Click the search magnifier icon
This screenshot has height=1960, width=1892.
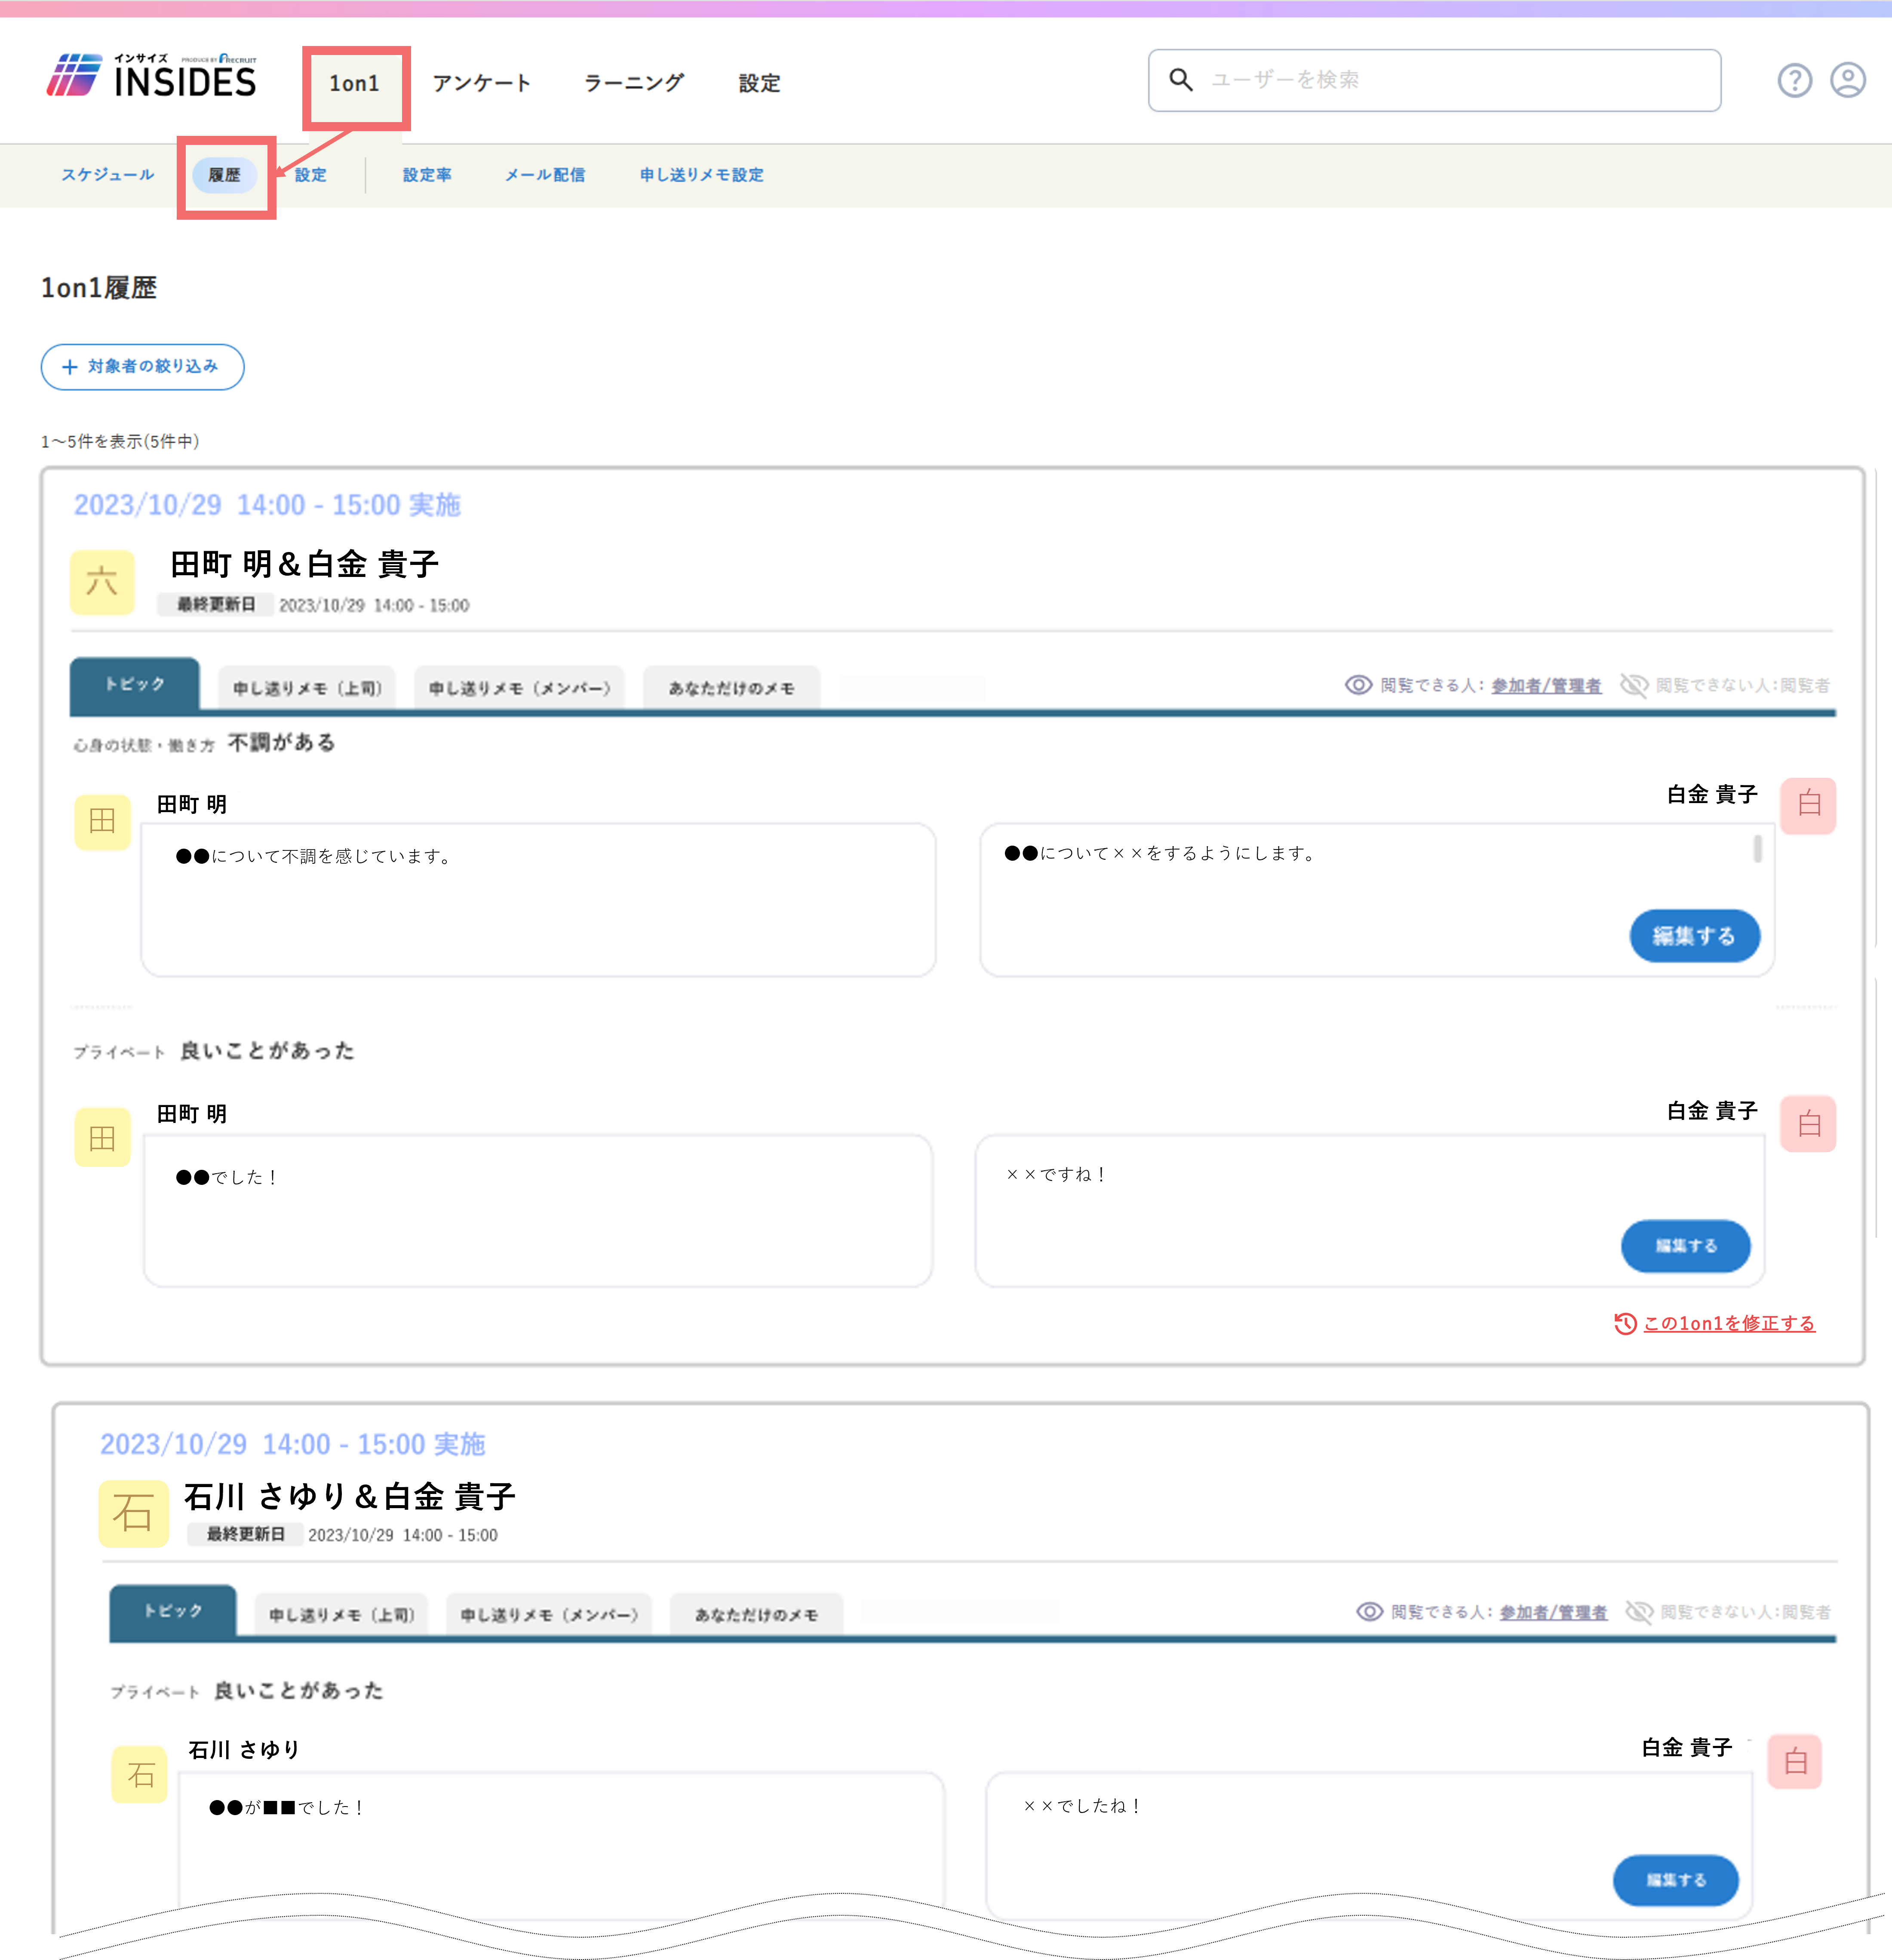(1181, 80)
